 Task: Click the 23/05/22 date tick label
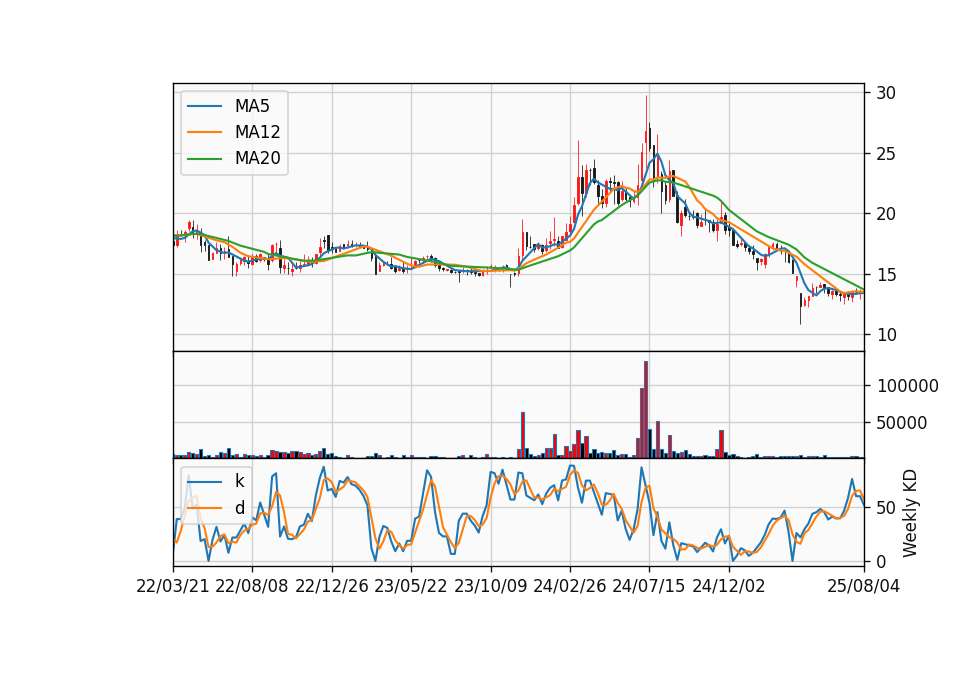coord(411,586)
